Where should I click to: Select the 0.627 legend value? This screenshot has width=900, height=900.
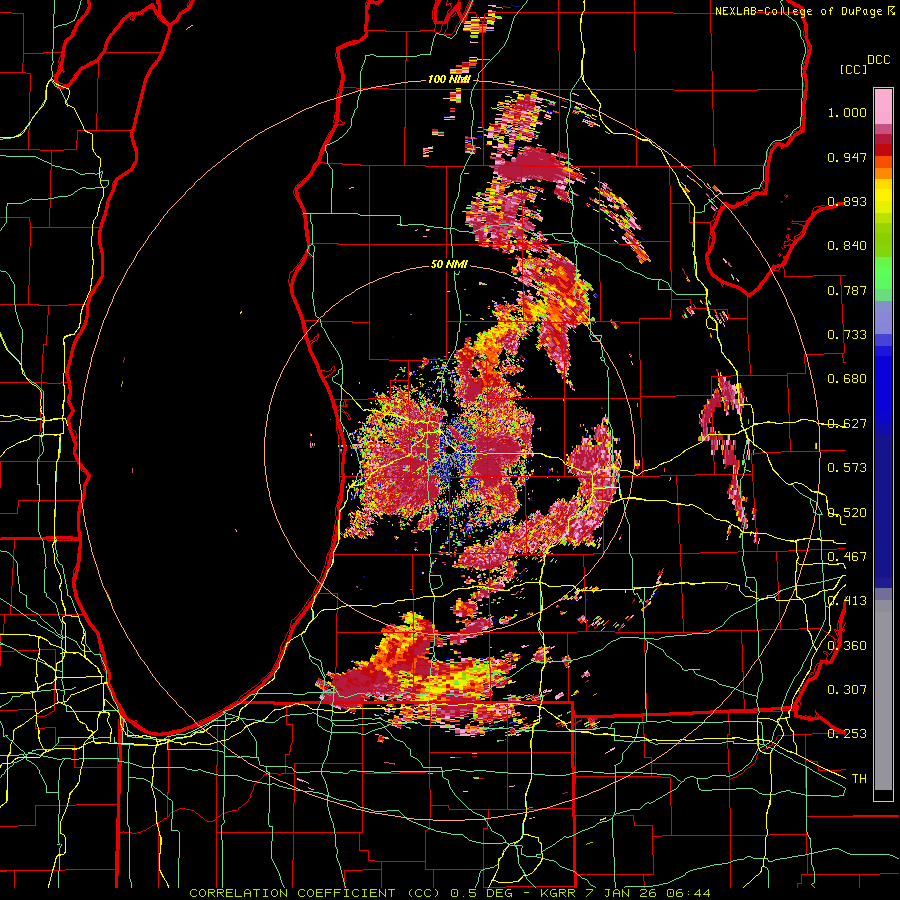(847, 424)
